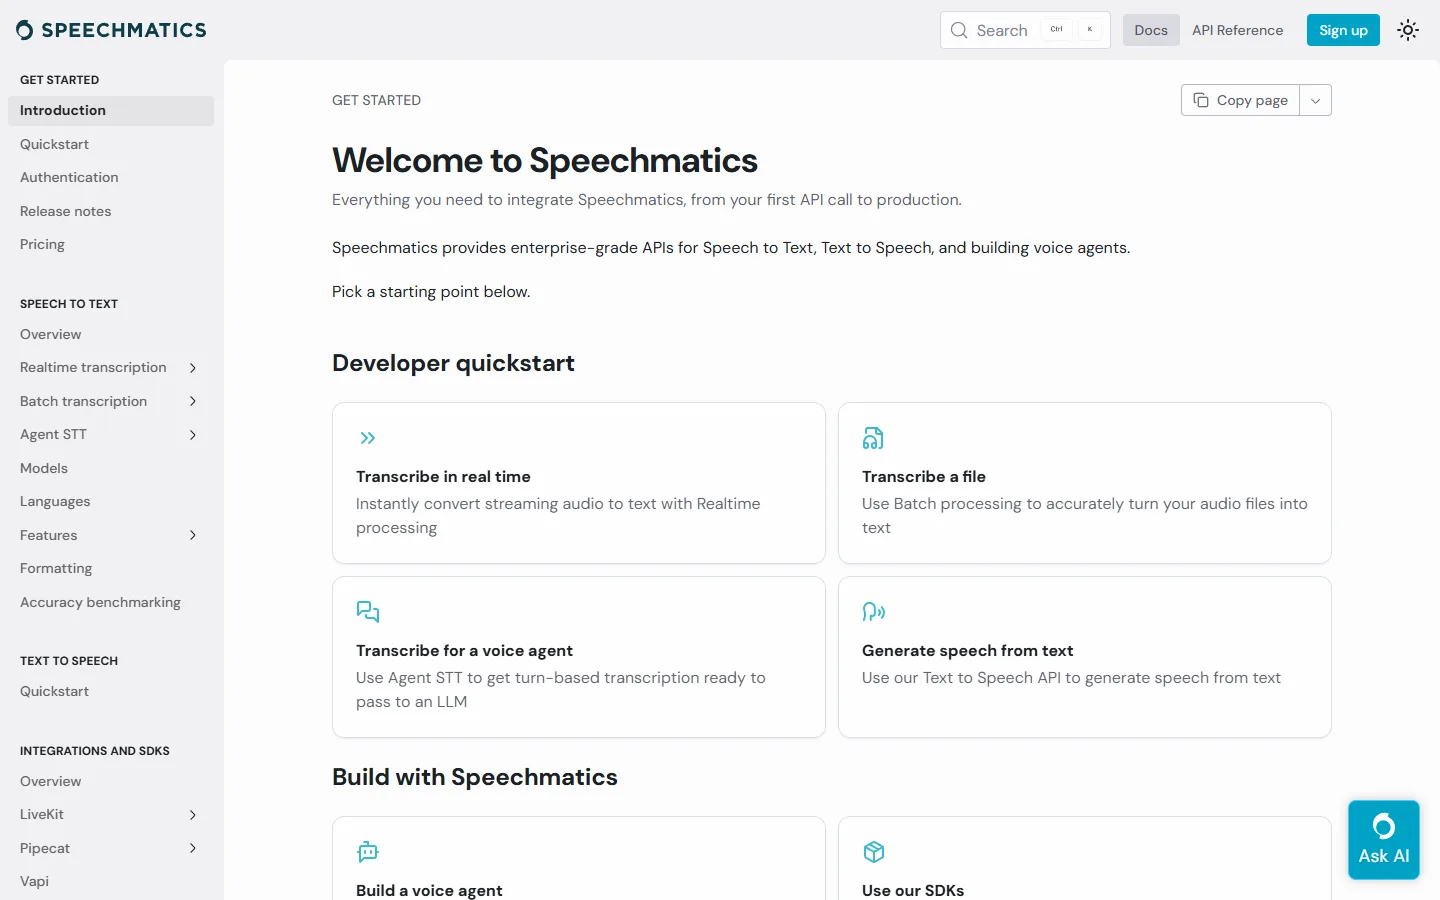Viewport: 1440px width, 900px height.
Task: Switch to the API Reference tab
Action: coord(1237,30)
